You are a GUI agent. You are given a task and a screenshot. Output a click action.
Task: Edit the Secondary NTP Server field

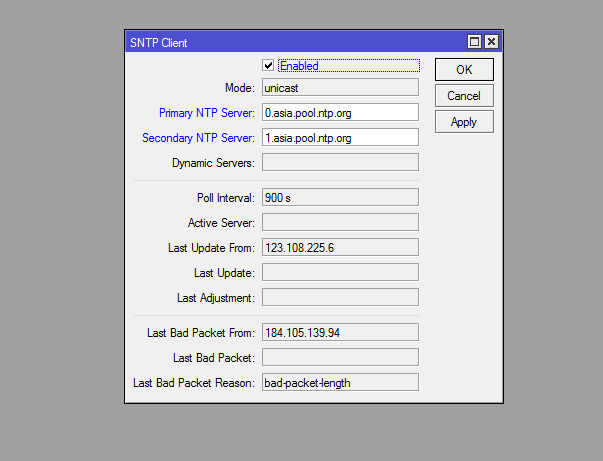click(x=340, y=138)
